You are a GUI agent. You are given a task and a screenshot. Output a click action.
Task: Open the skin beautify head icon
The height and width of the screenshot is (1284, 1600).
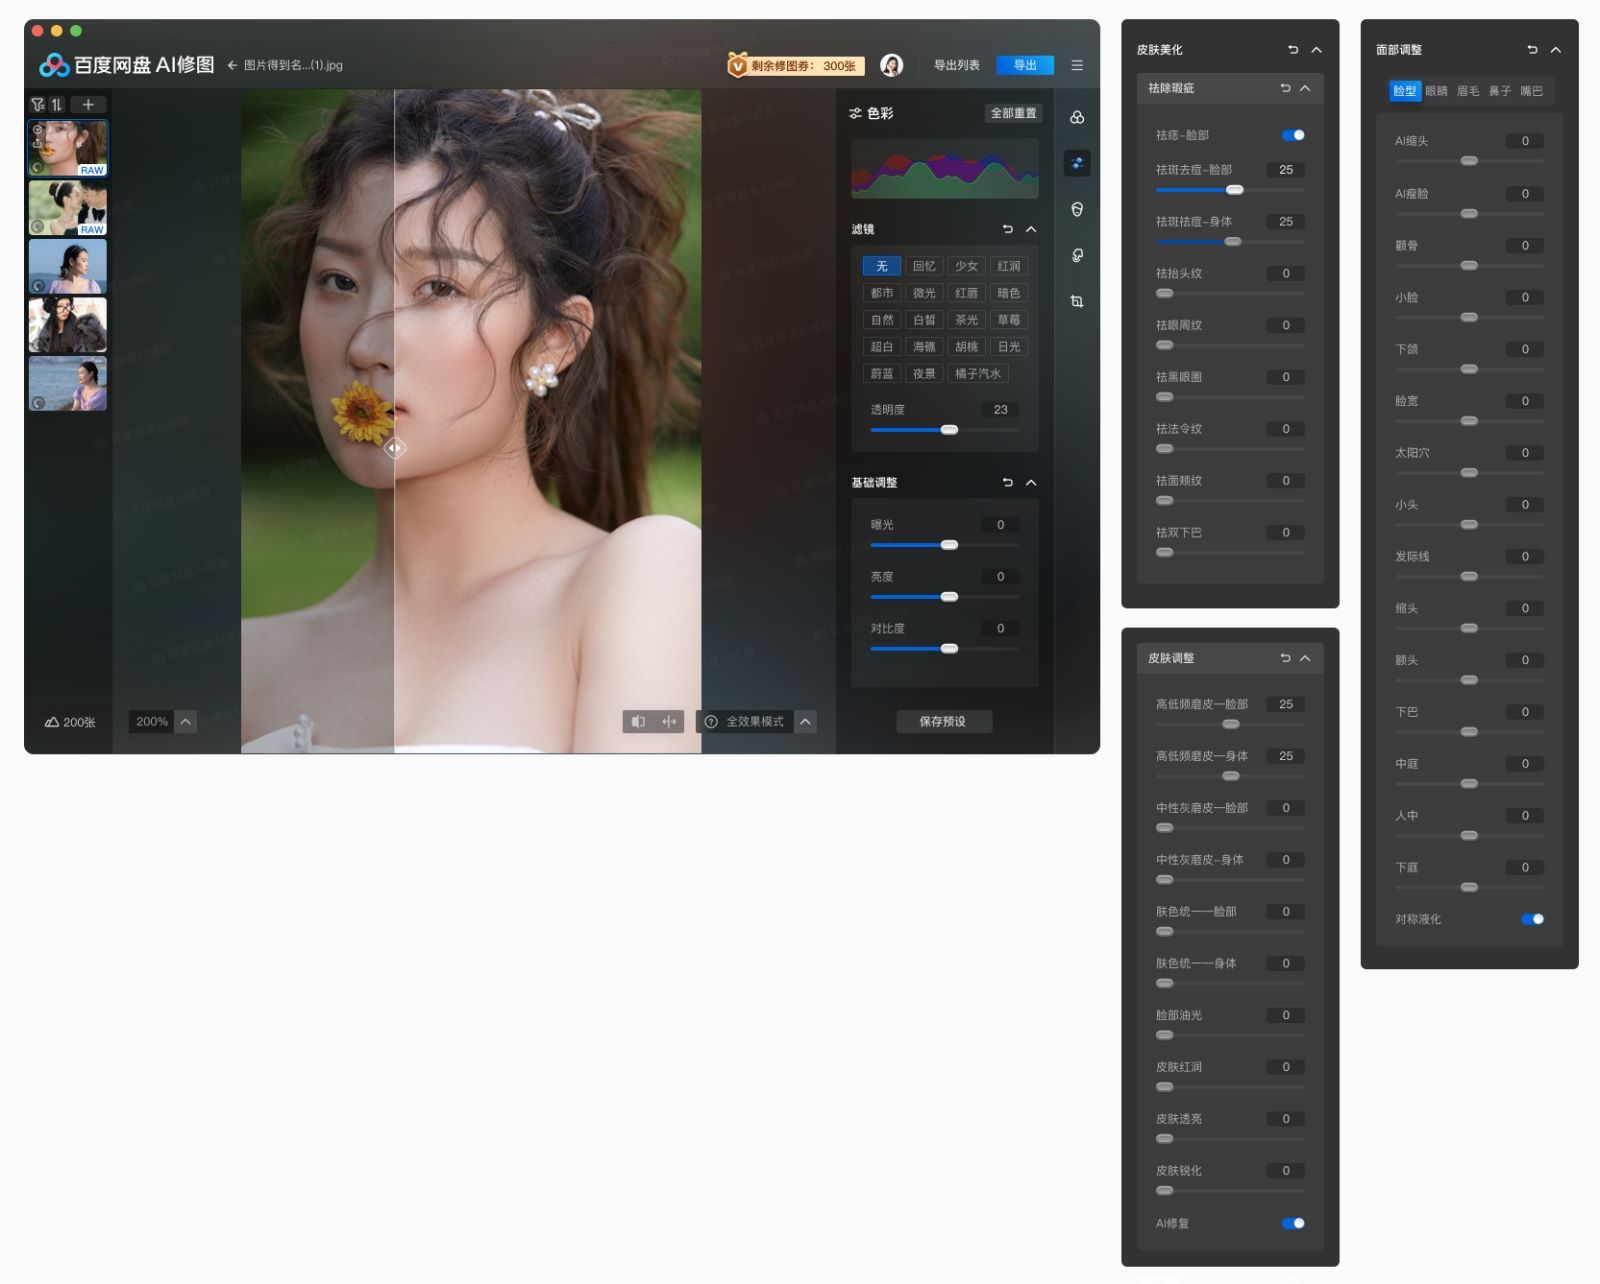tap(1077, 256)
